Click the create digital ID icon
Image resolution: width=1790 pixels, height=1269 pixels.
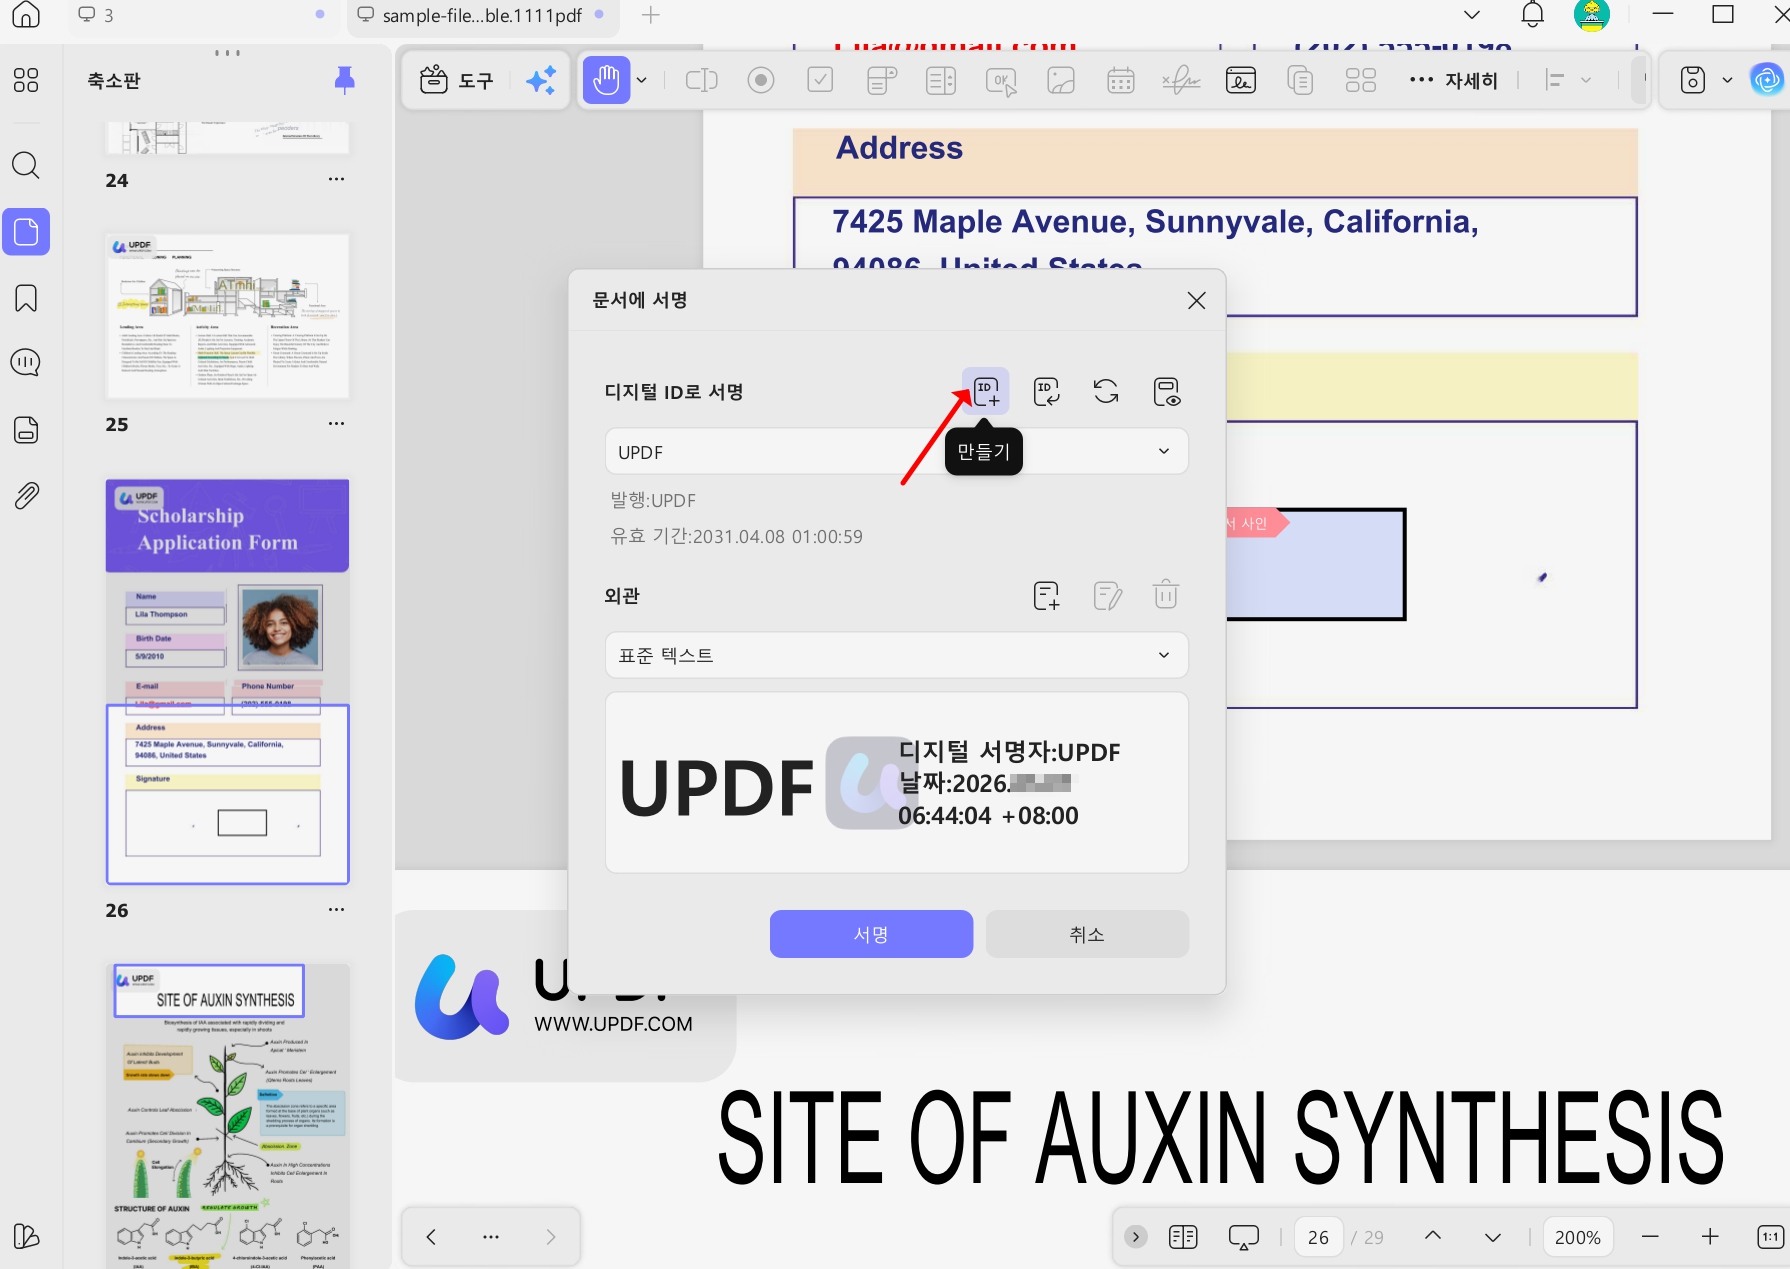[x=986, y=391]
